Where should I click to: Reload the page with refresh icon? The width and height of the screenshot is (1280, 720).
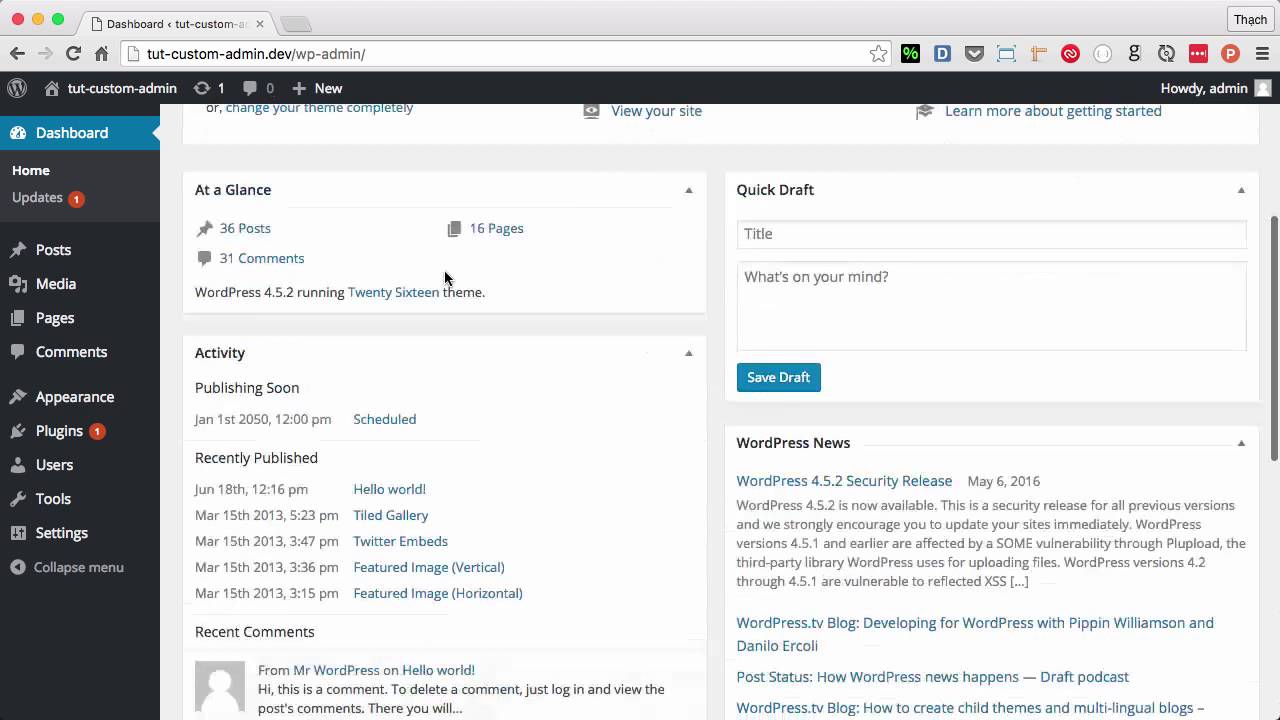click(x=73, y=53)
